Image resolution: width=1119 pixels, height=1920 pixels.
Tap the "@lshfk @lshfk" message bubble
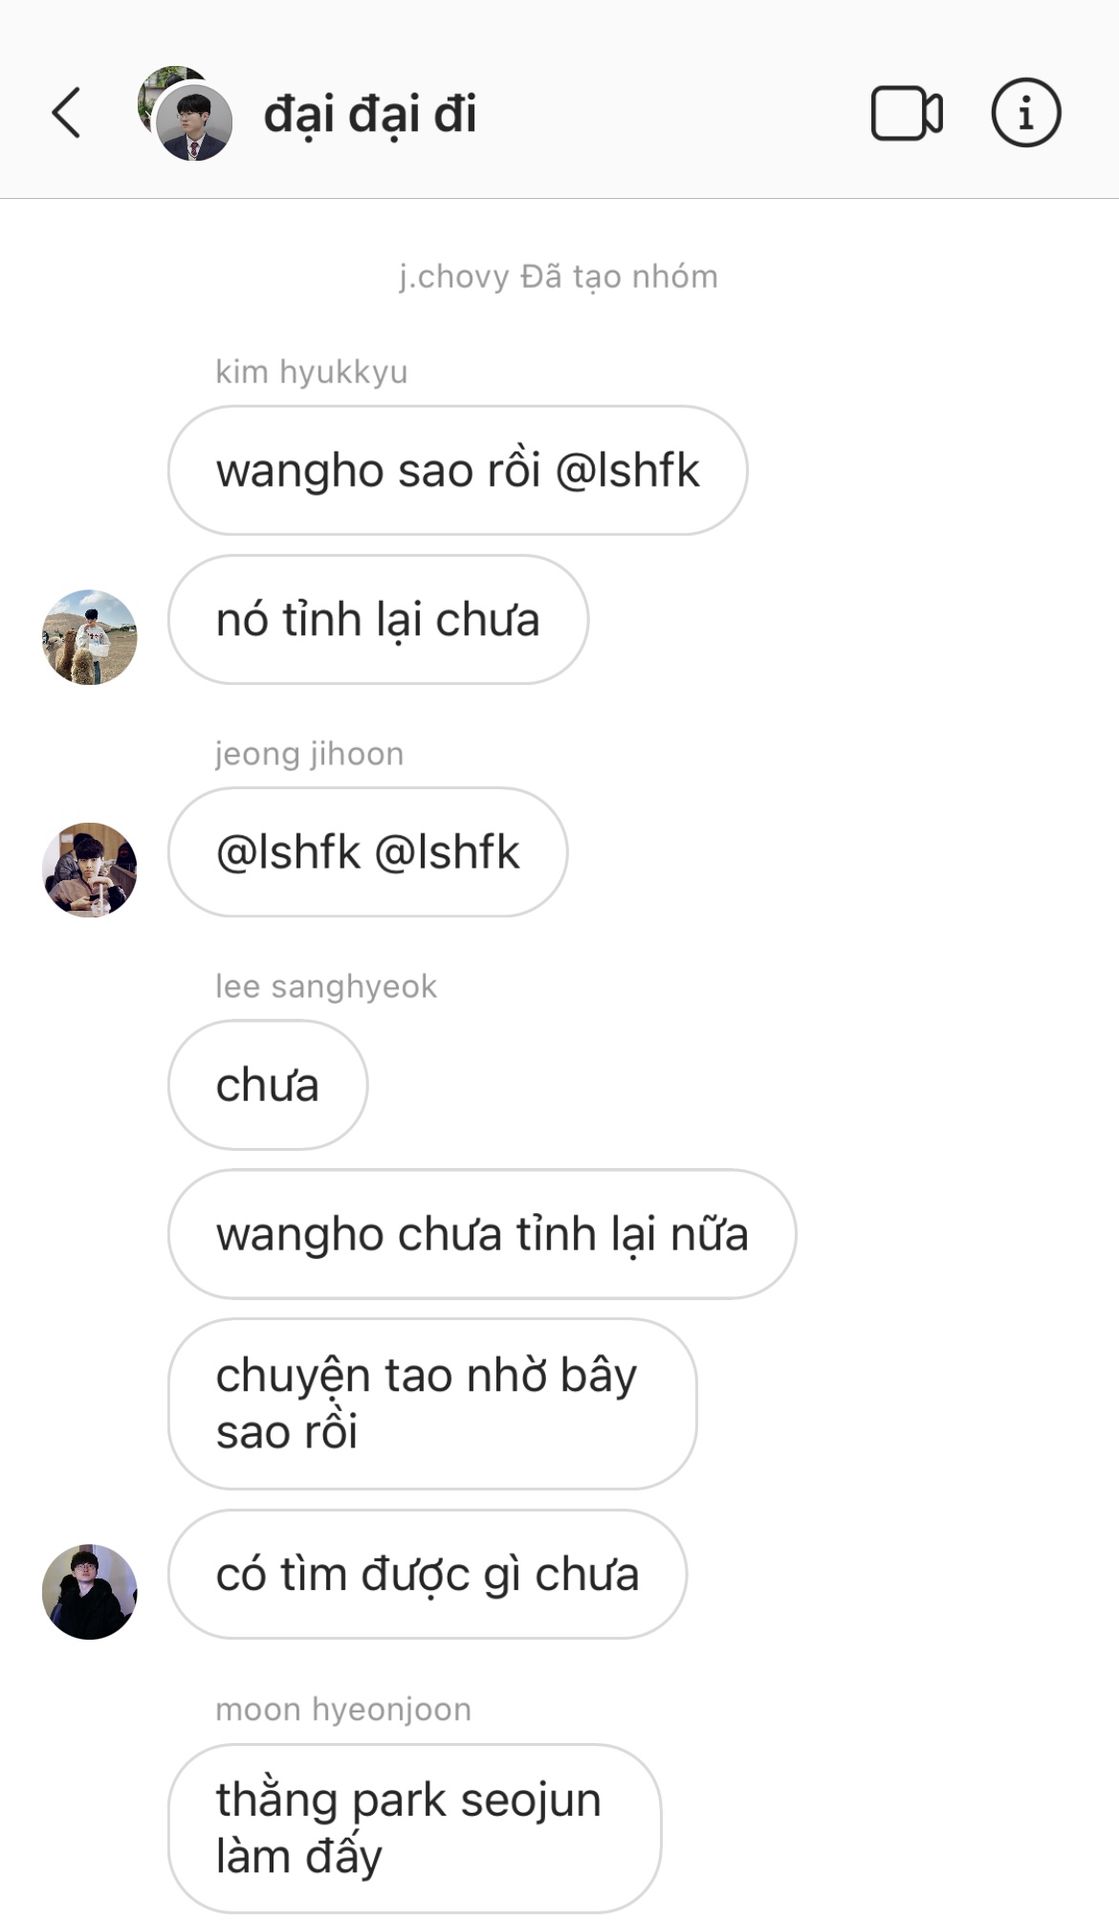368,852
